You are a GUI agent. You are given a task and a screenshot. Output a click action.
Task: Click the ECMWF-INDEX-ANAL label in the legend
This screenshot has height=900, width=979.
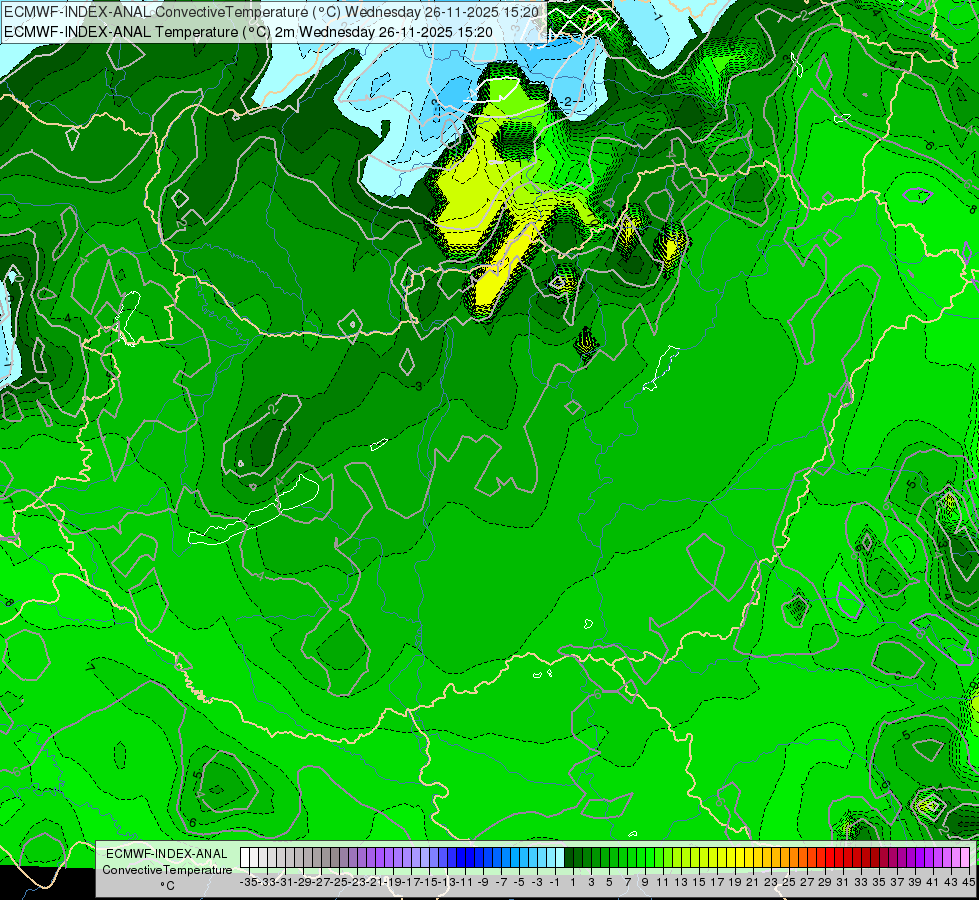pyautogui.click(x=167, y=854)
